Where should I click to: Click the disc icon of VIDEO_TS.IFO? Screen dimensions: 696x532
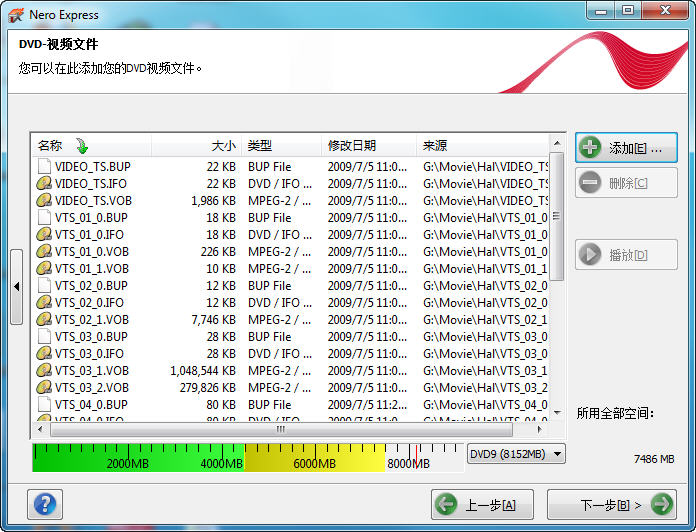(44, 183)
